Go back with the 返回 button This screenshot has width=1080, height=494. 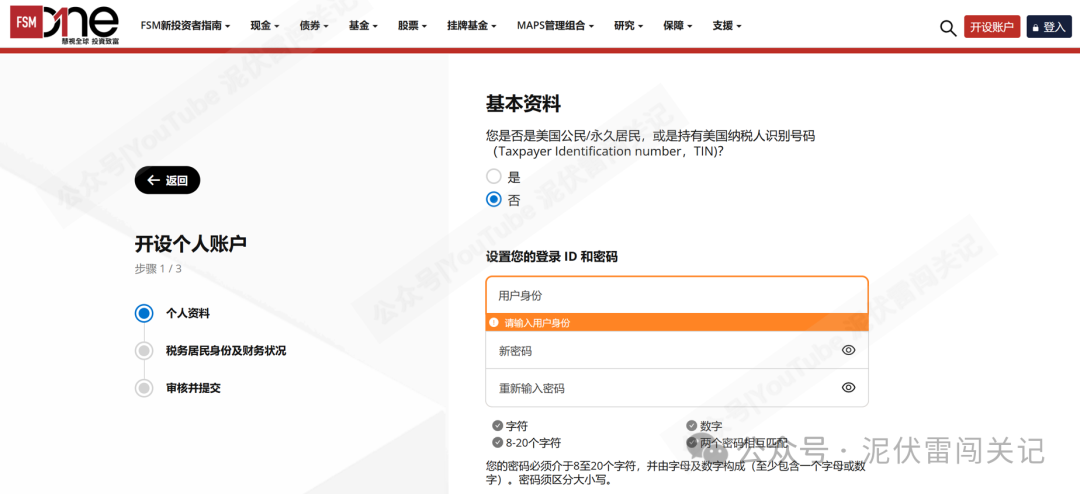[167, 181]
